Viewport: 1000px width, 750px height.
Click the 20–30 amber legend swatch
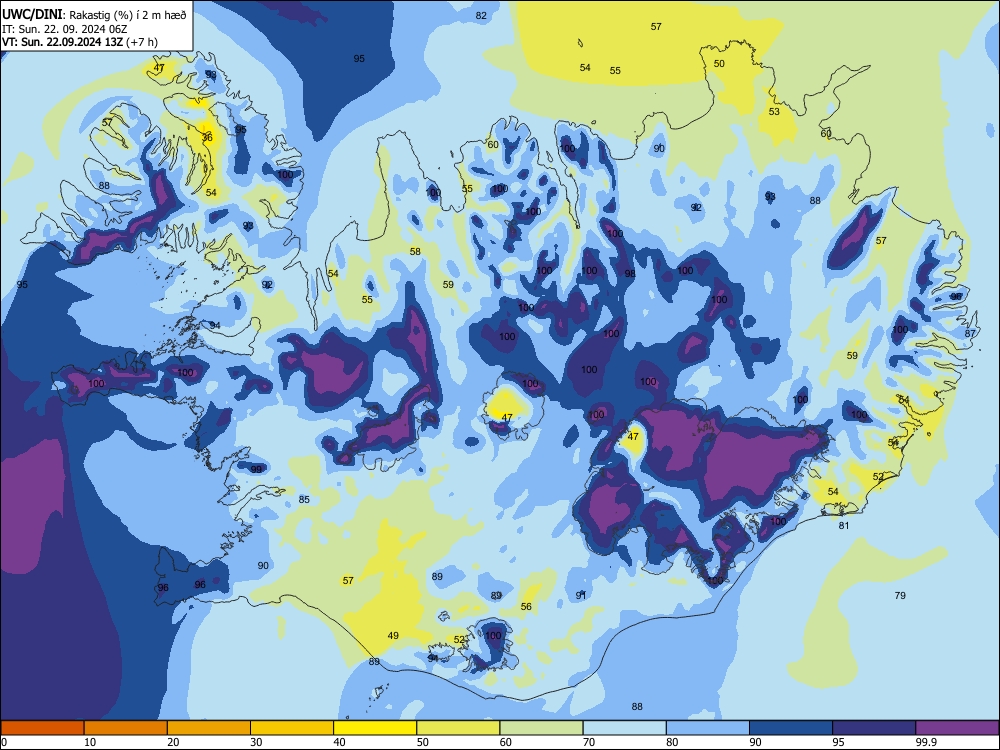(209, 728)
